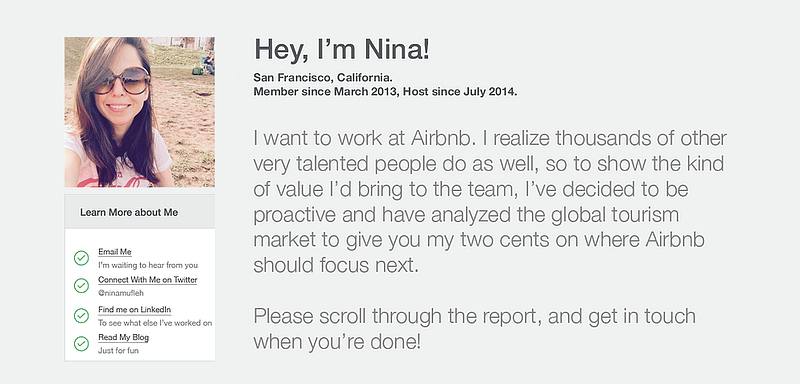Click the green checkmark beside Email Me
Screen dimensions: 800x384
tap(81, 258)
